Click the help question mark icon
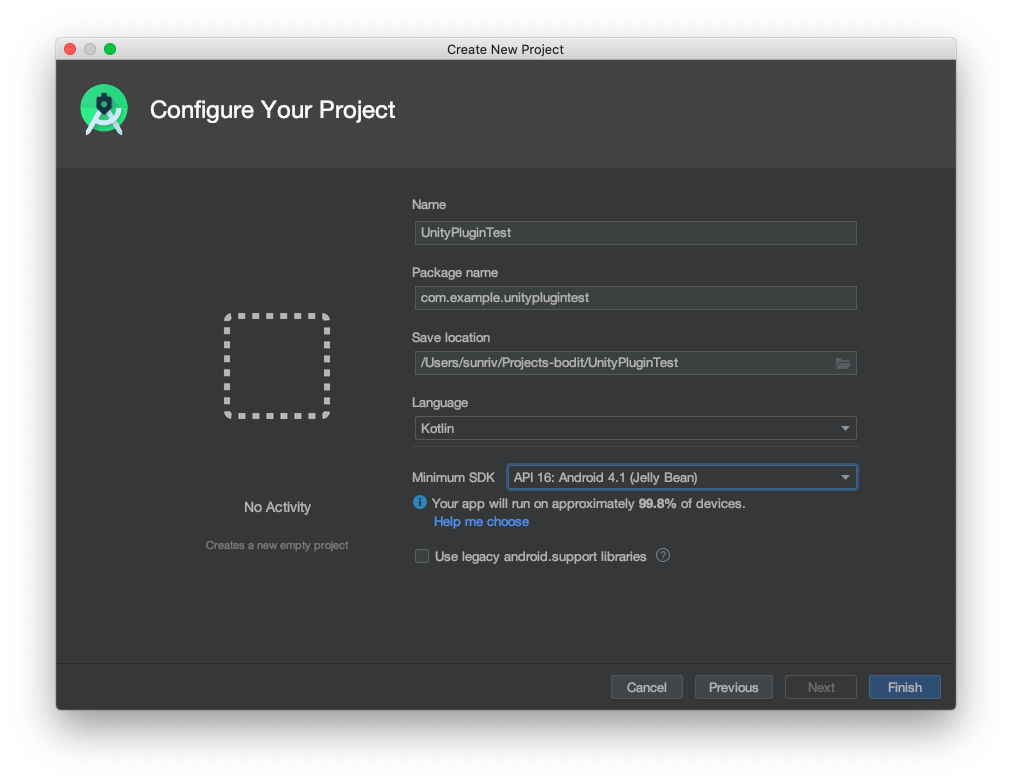1012x784 pixels. click(x=662, y=556)
